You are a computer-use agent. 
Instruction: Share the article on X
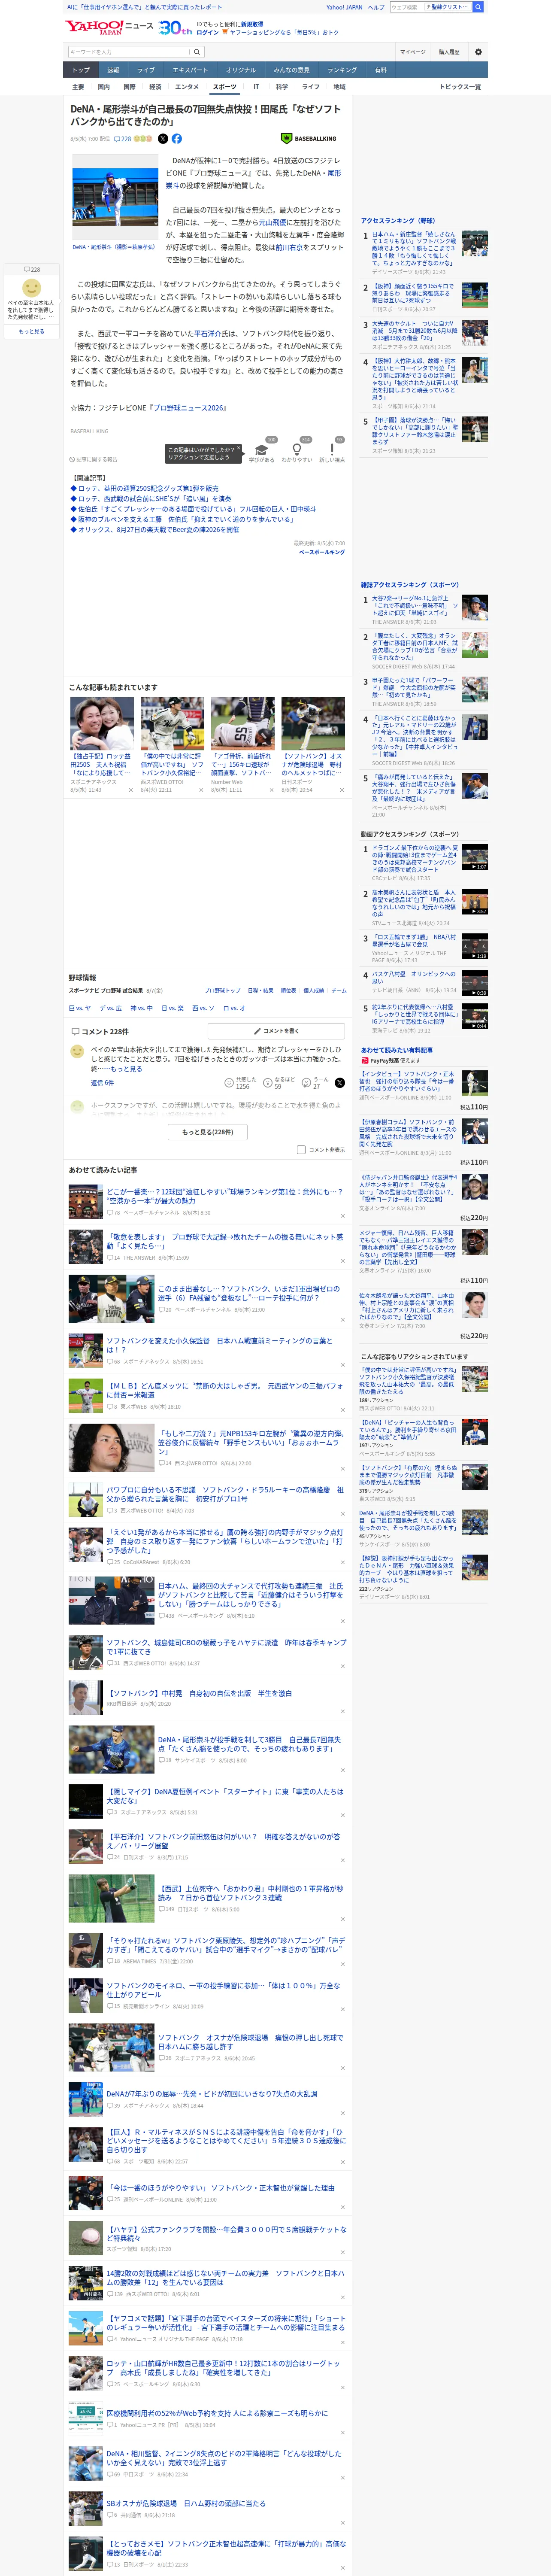coord(163,139)
